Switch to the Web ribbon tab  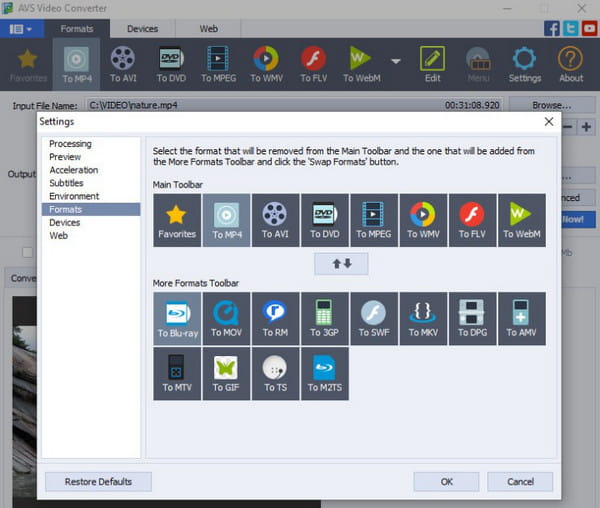coord(209,29)
